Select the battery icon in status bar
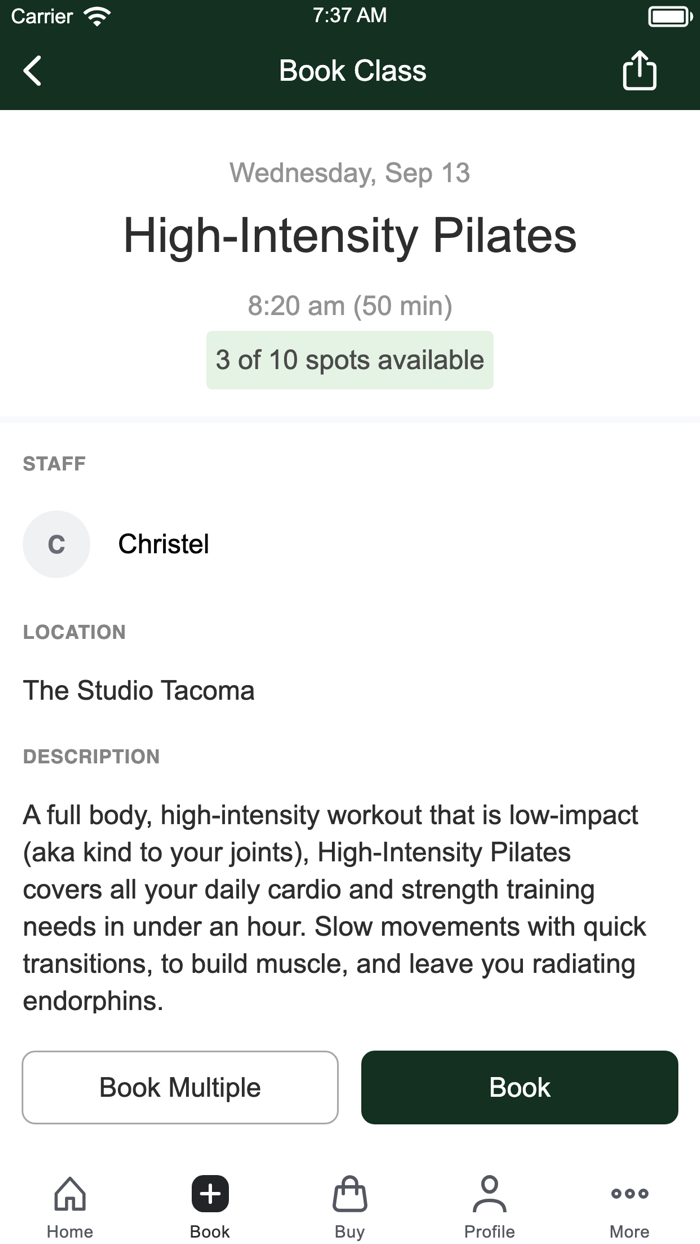This screenshot has width=700, height=1244. click(668, 15)
